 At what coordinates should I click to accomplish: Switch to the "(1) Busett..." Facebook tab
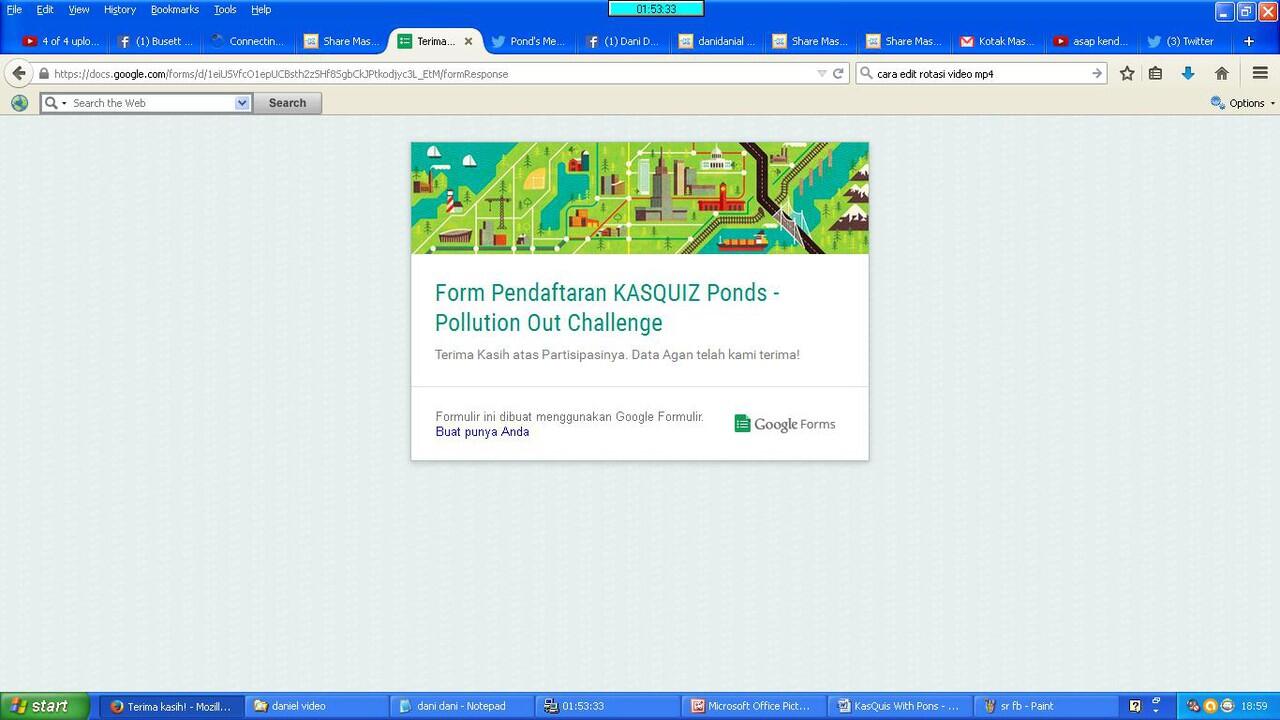(156, 41)
